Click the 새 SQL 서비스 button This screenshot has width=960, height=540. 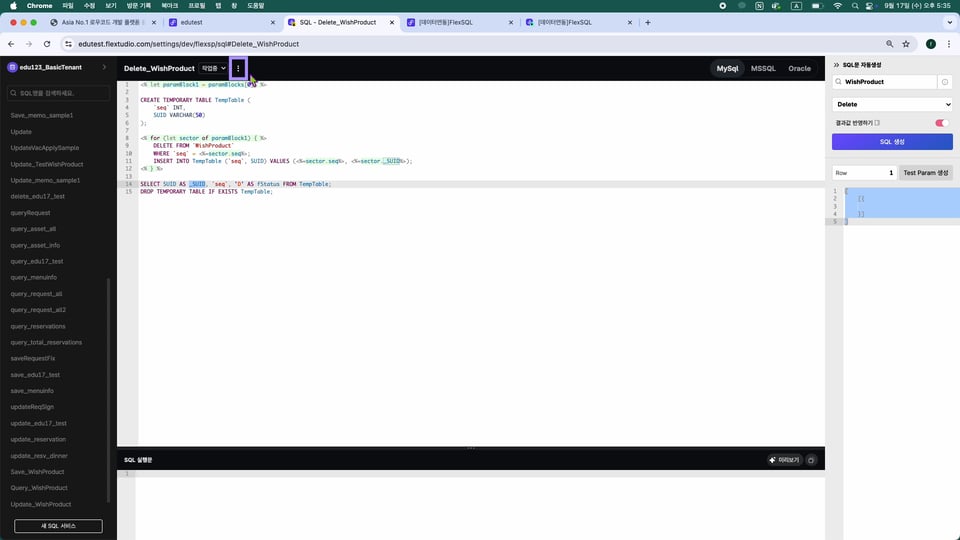pyautogui.click(x=58, y=525)
